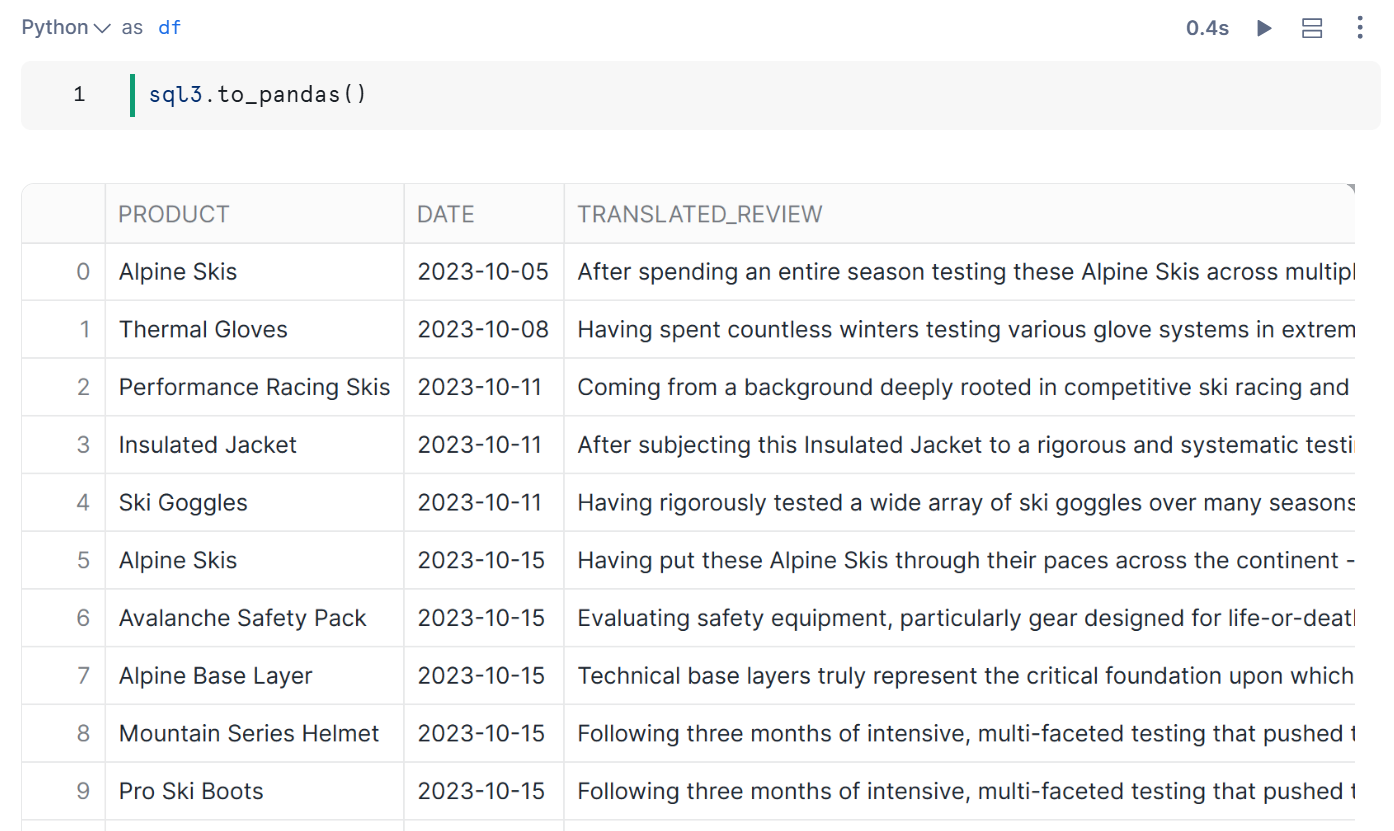
Task: Open the three-dot cell options menu
Action: point(1359,28)
